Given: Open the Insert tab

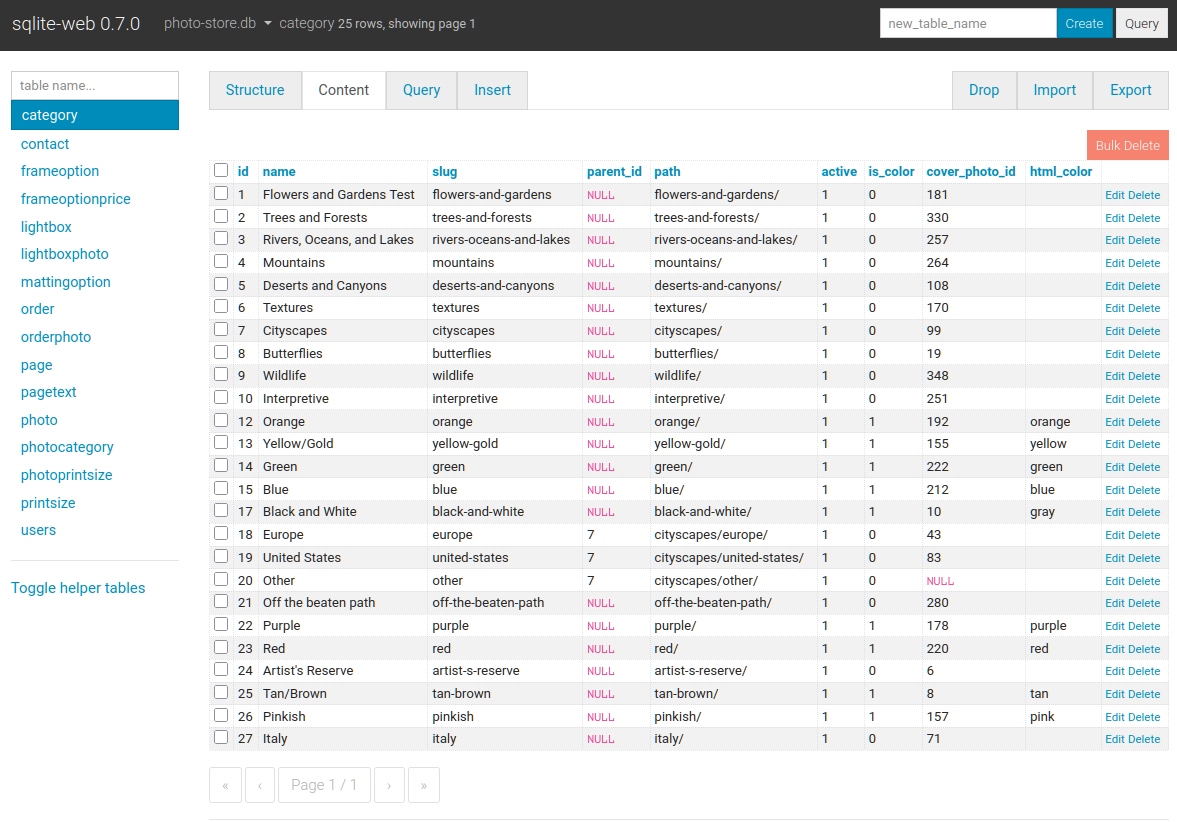Looking at the screenshot, I should 492,90.
